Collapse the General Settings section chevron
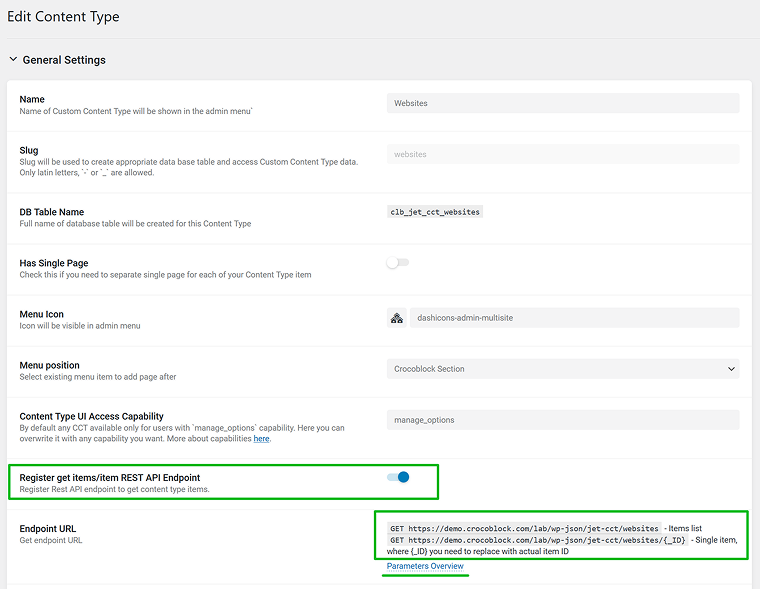The image size is (760, 589). point(14,59)
